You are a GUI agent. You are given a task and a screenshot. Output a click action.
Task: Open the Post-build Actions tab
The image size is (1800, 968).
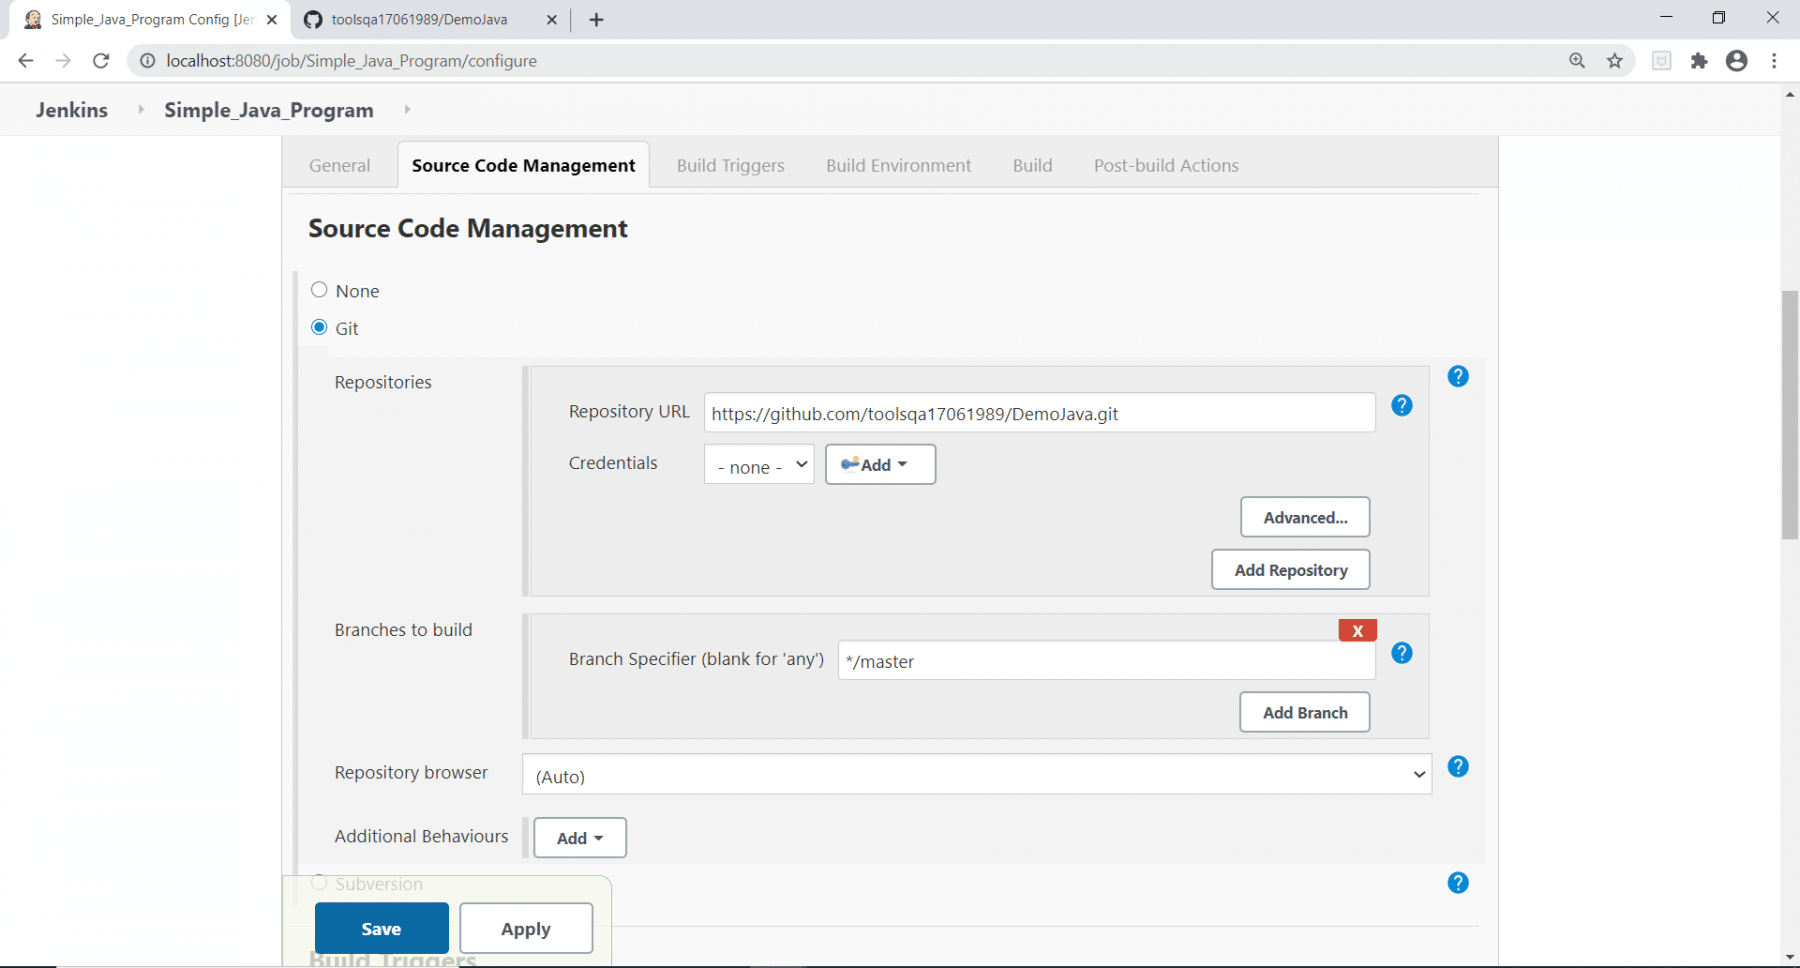click(x=1165, y=165)
